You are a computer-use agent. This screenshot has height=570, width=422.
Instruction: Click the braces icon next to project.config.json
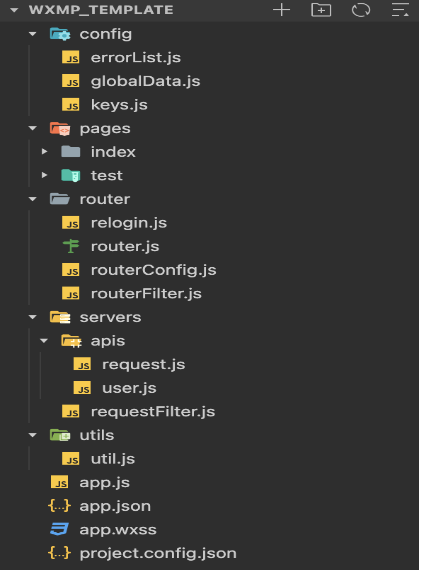[x=59, y=553]
